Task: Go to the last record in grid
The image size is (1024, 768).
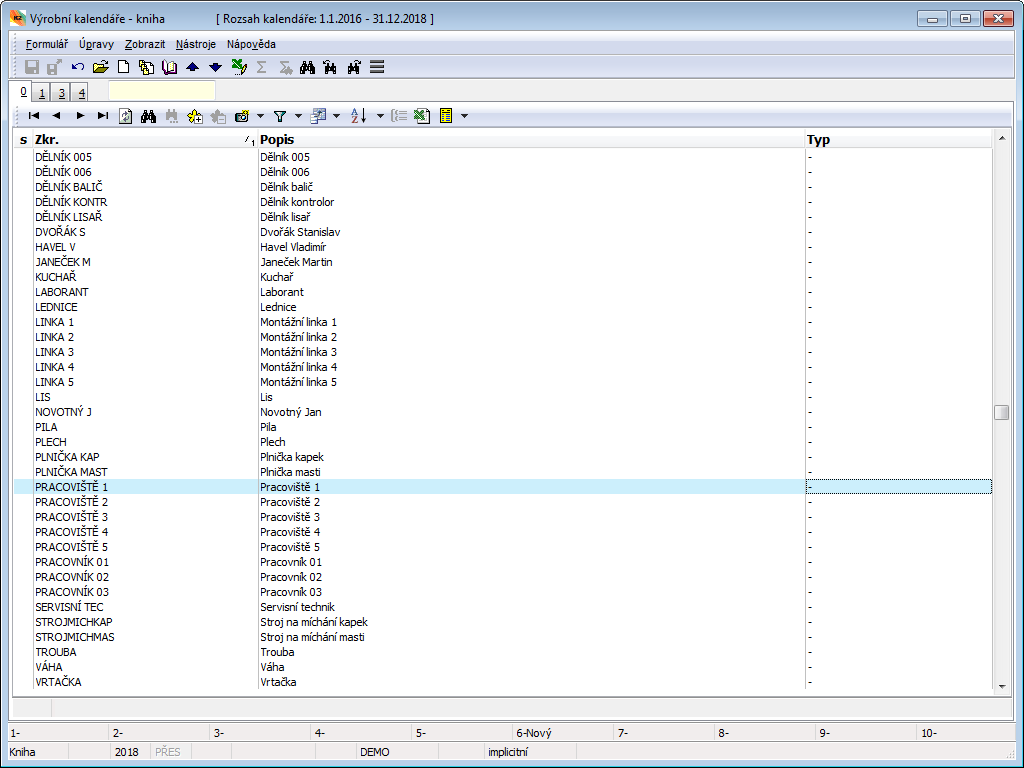Action: pyautogui.click(x=103, y=116)
